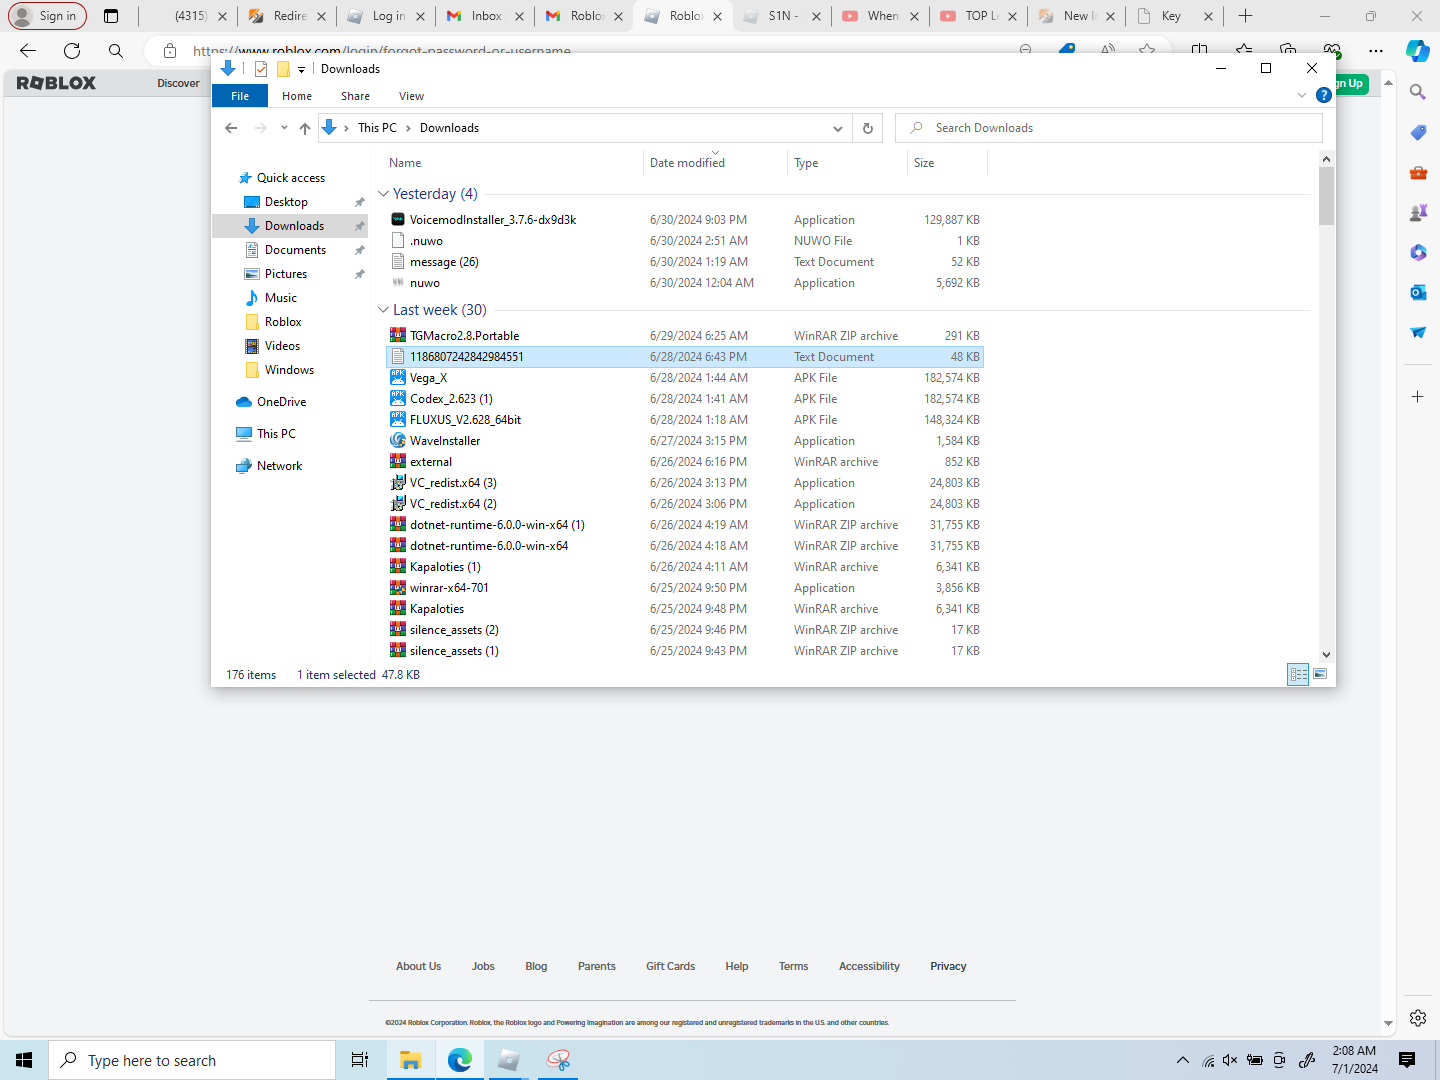The width and height of the screenshot is (1440, 1080).
Task: Open Edge sidebar settings gear
Action: click(1418, 1018)
